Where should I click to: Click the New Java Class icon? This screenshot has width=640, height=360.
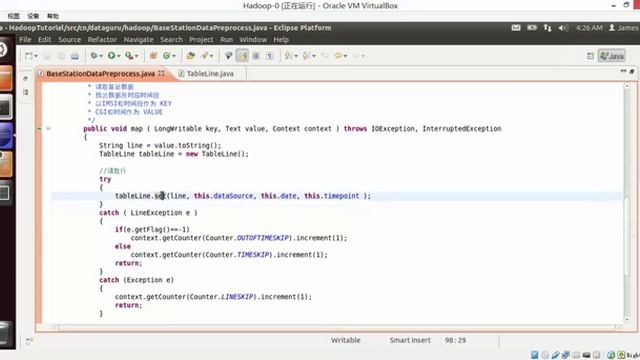[x=167, y=56]
